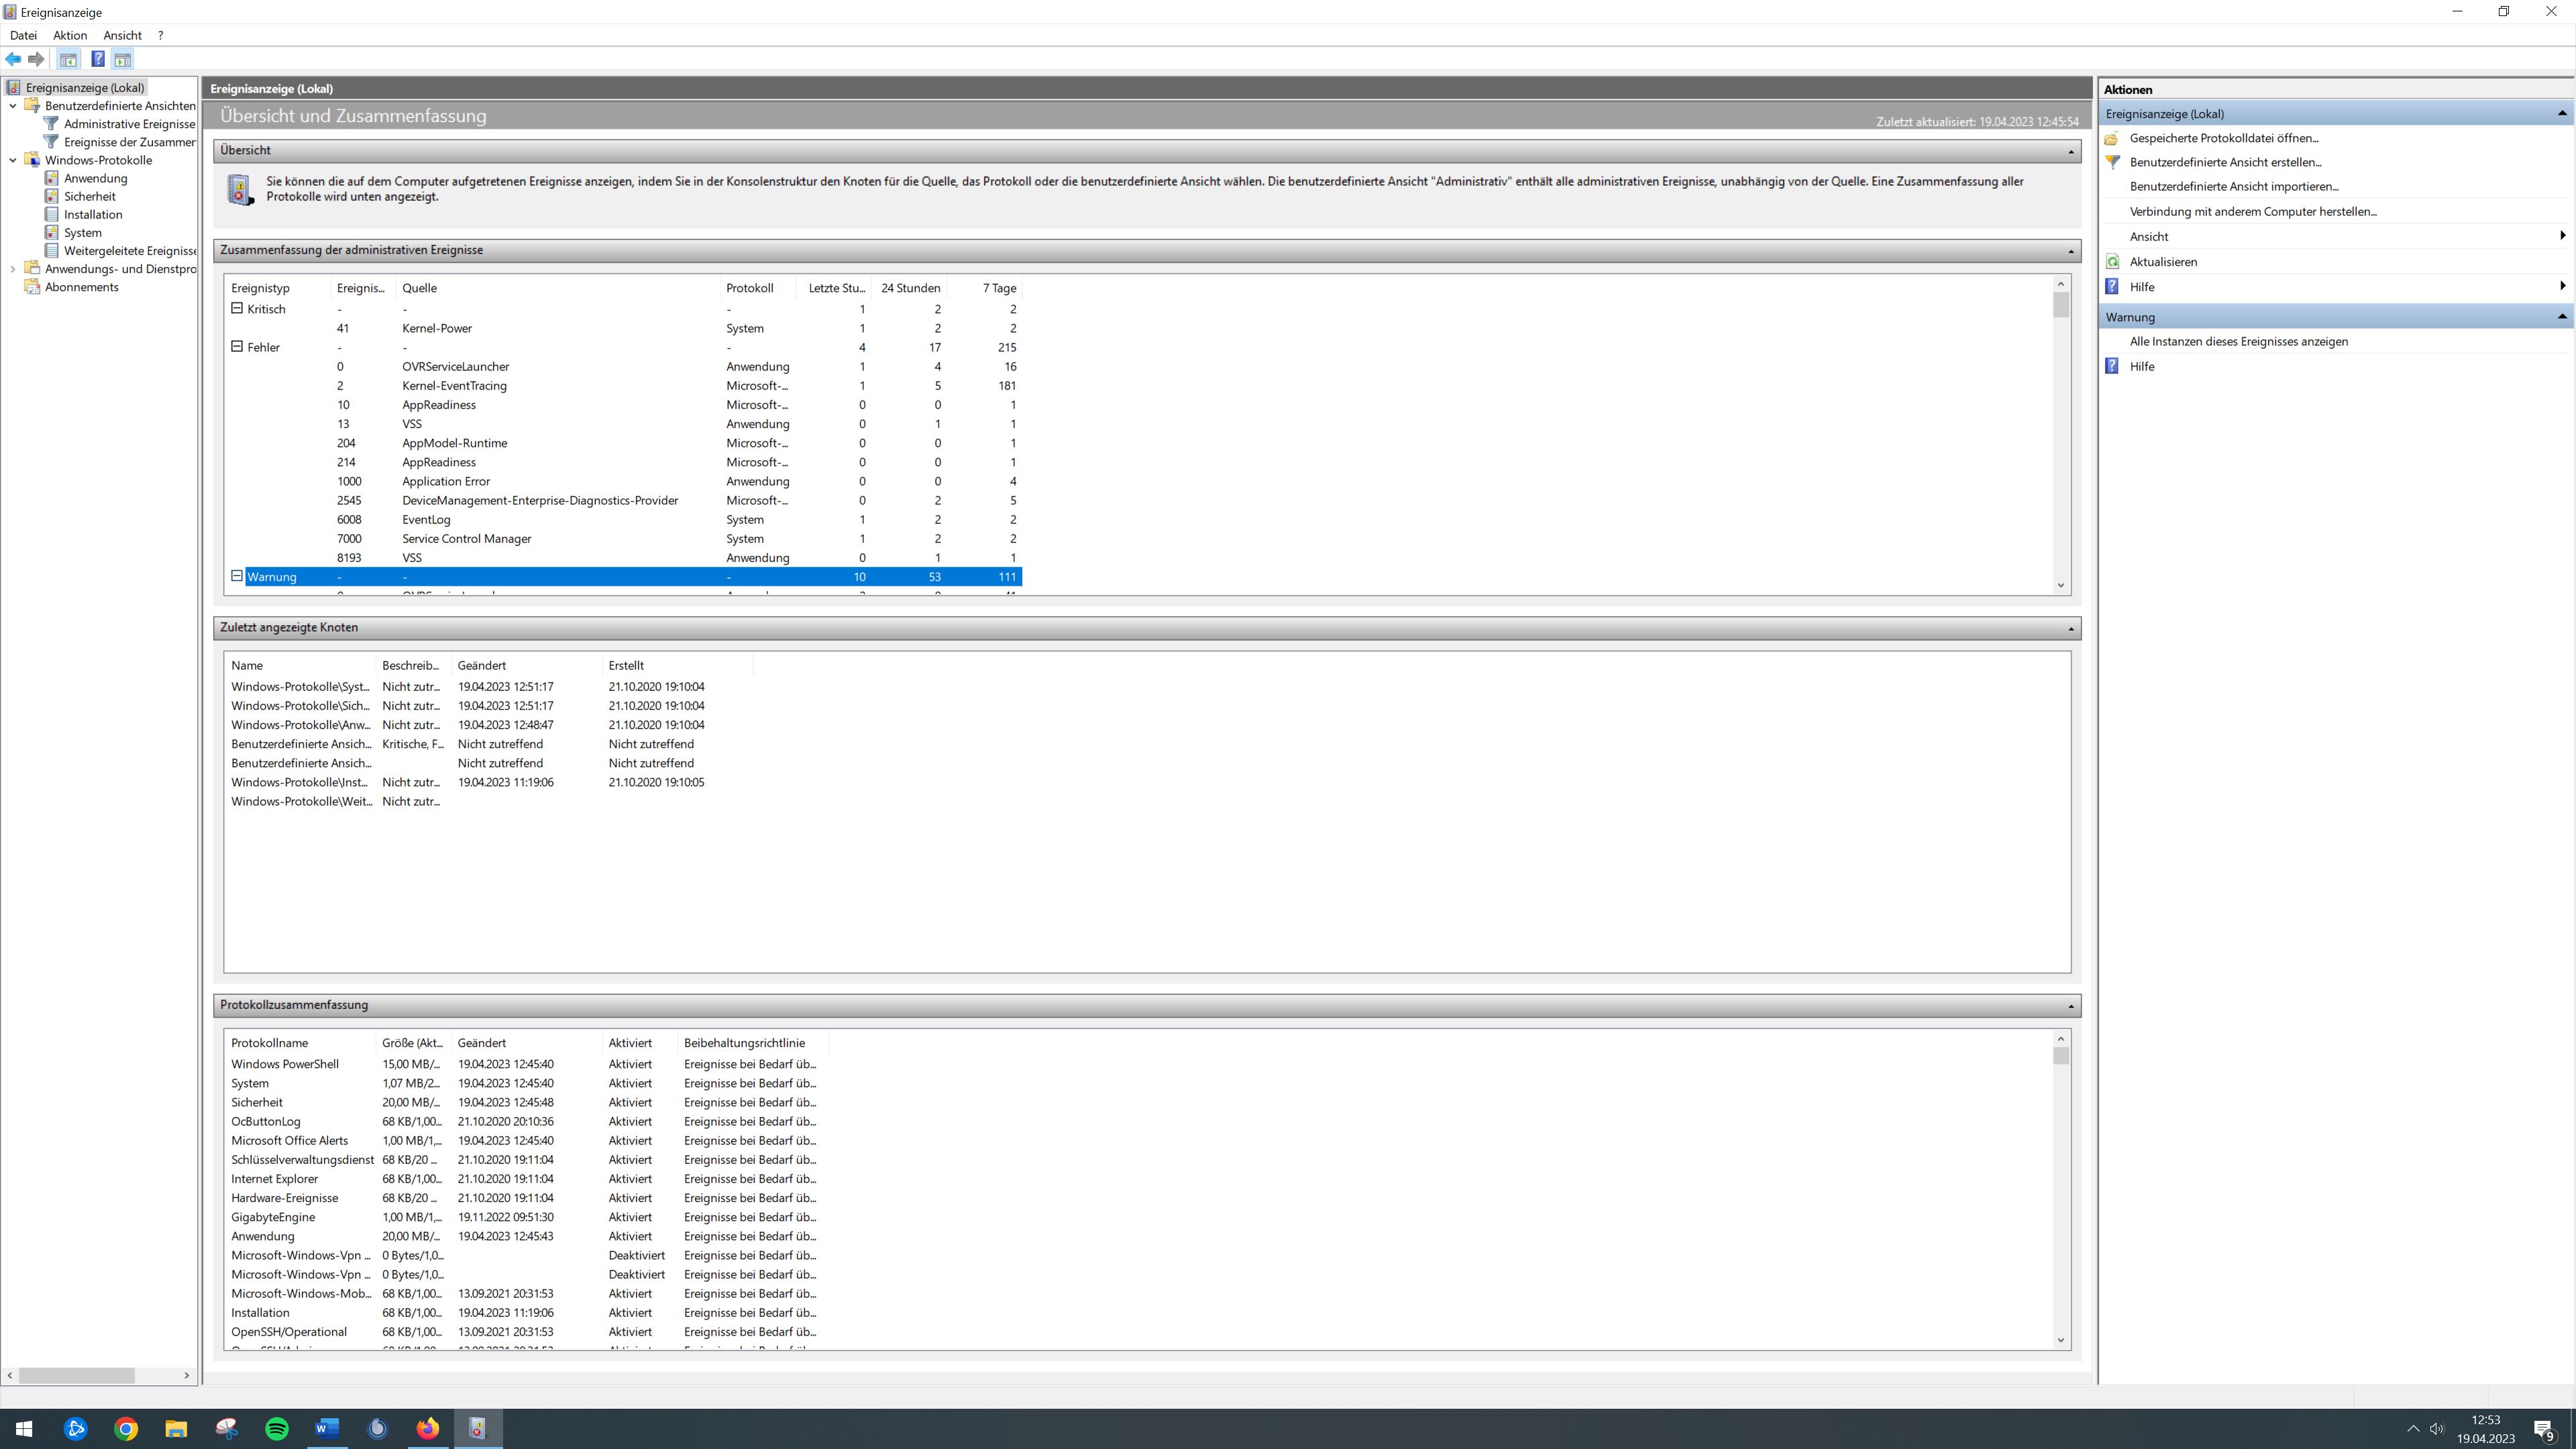Click the horizontal scrollbar in the tree pane

(76, 1375)
